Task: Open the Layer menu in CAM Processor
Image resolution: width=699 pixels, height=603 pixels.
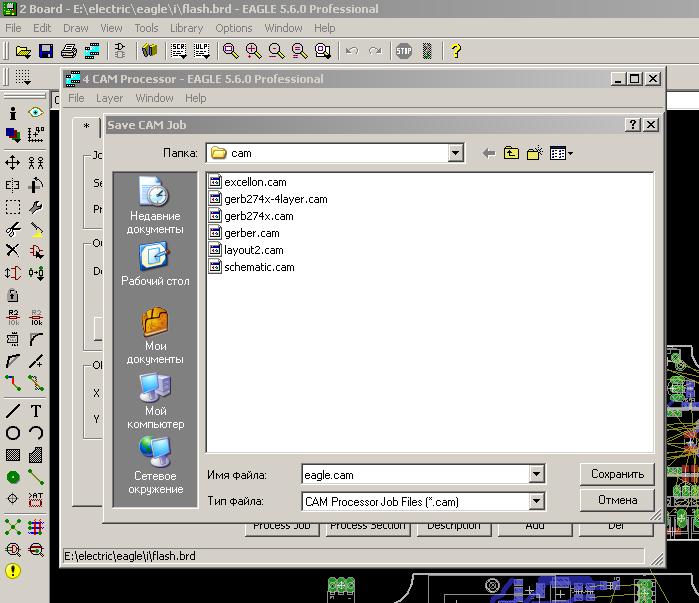Action: pos(109,98)
